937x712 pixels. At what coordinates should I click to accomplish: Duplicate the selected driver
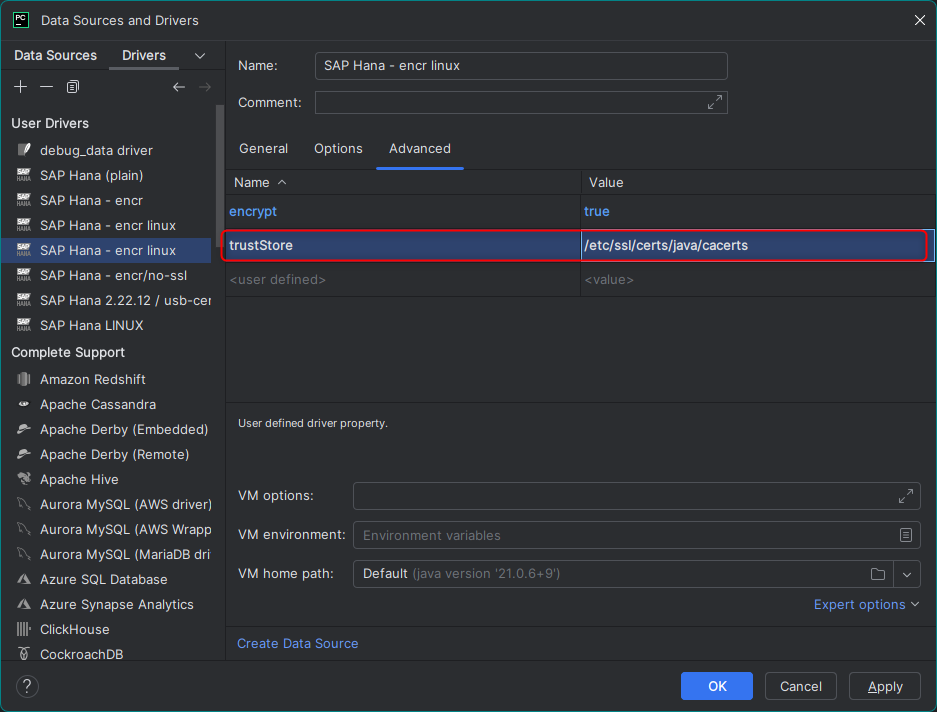[x=72, y=87]
